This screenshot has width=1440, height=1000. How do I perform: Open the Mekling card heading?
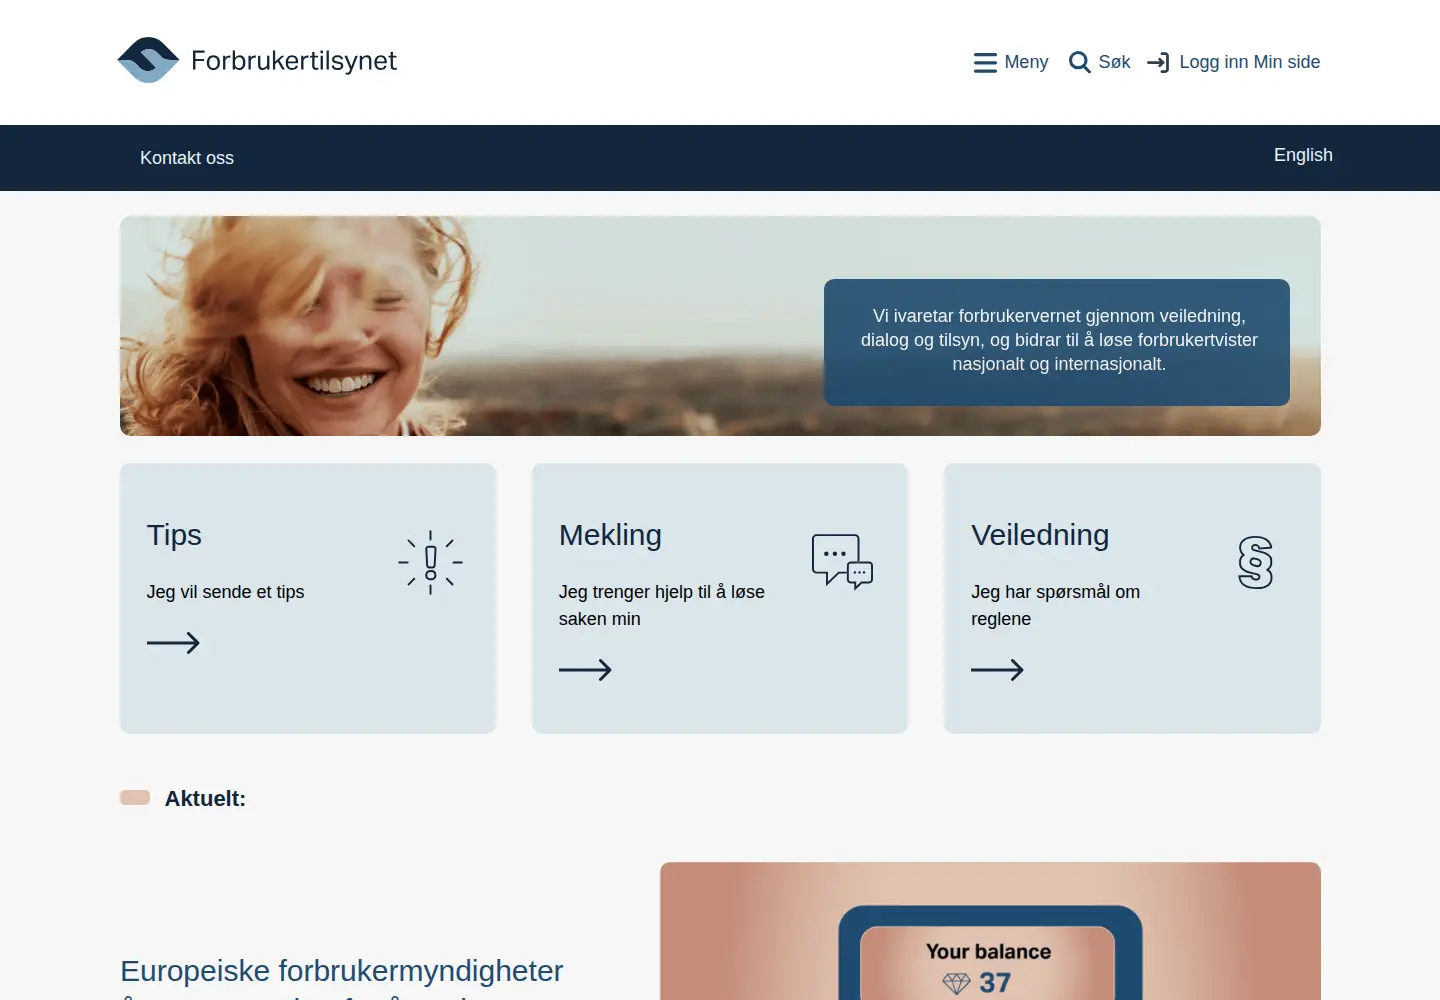[610, 535]
